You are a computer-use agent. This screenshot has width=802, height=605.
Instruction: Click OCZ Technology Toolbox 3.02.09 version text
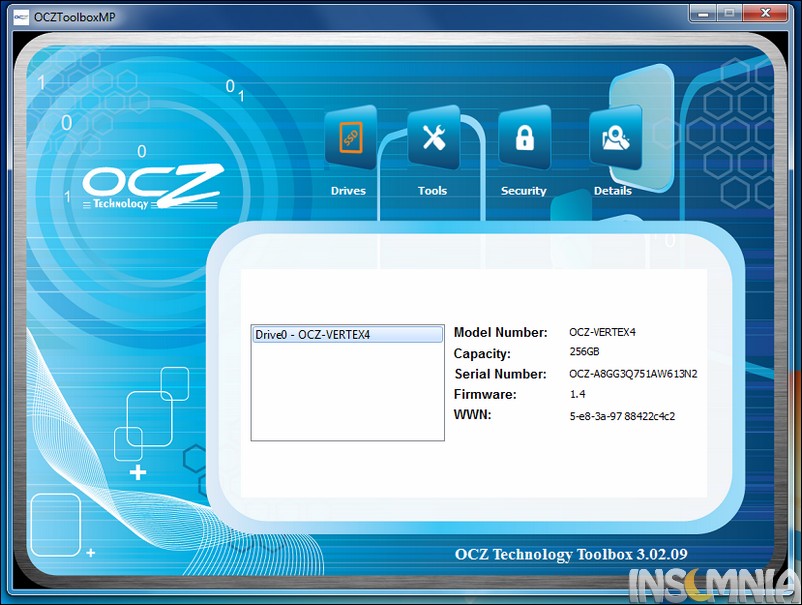(x=571, y=555)
